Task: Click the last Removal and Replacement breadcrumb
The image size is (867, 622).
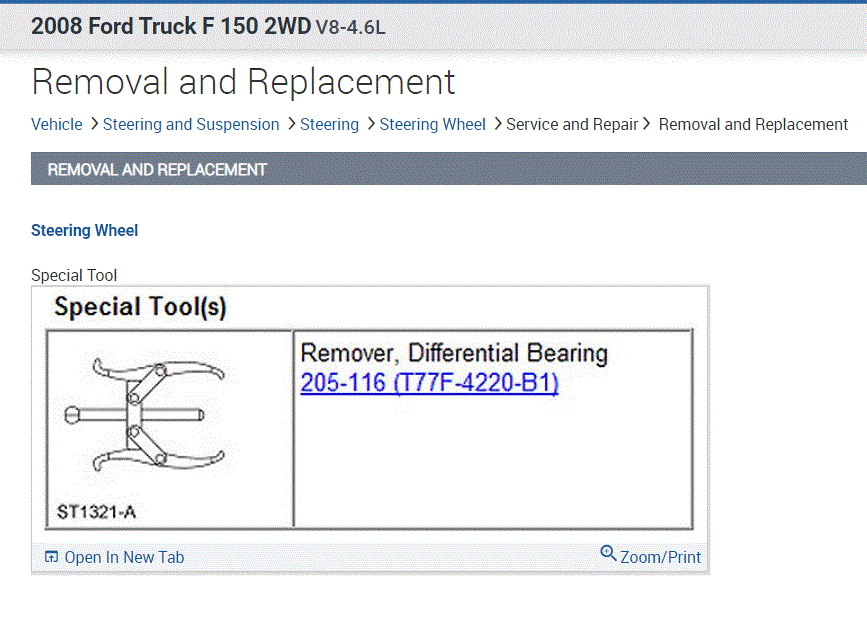Action: coord(753,124)
